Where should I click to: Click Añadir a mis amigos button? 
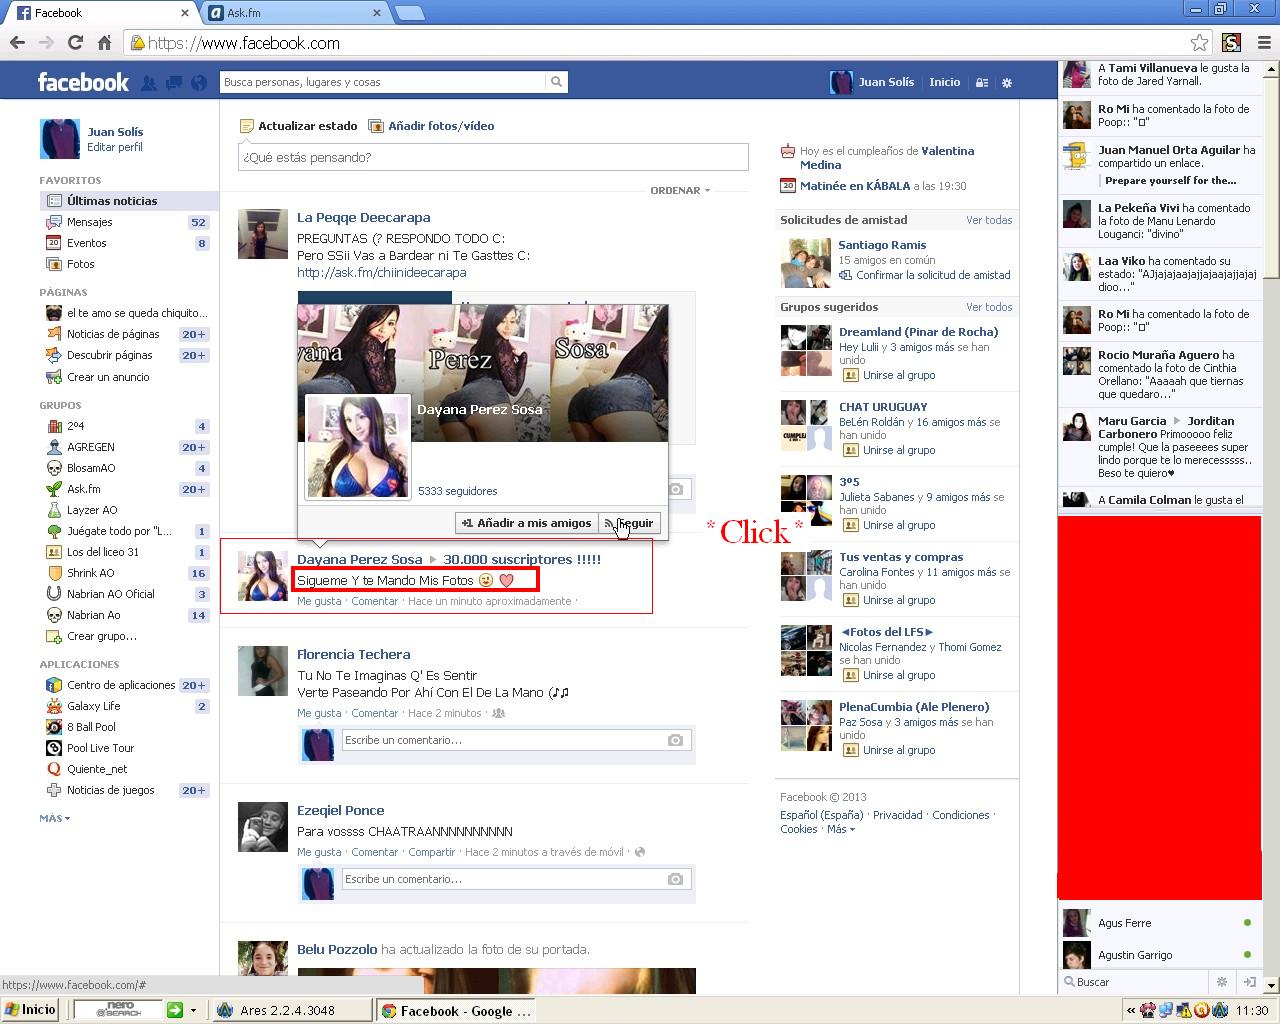(x=526, y=523)
